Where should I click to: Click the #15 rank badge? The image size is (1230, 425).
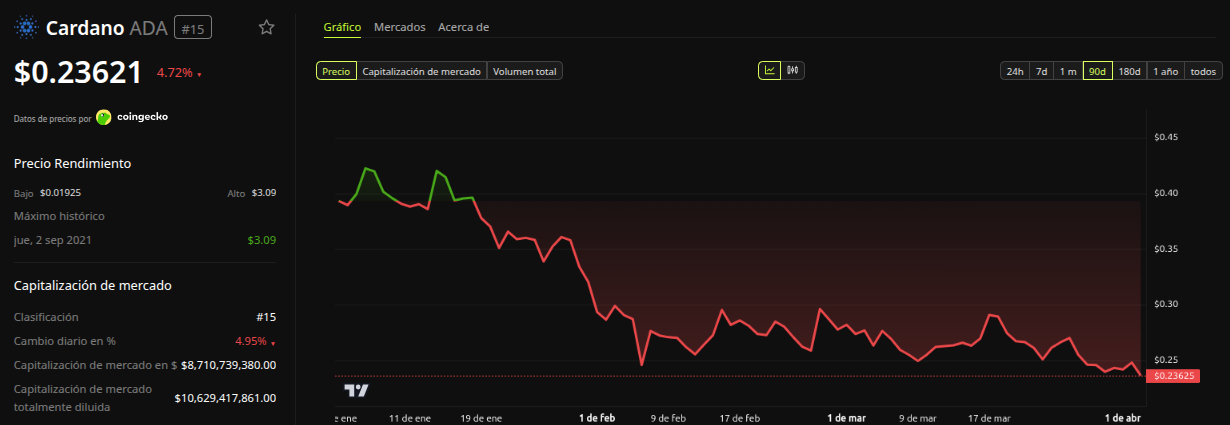193,29
